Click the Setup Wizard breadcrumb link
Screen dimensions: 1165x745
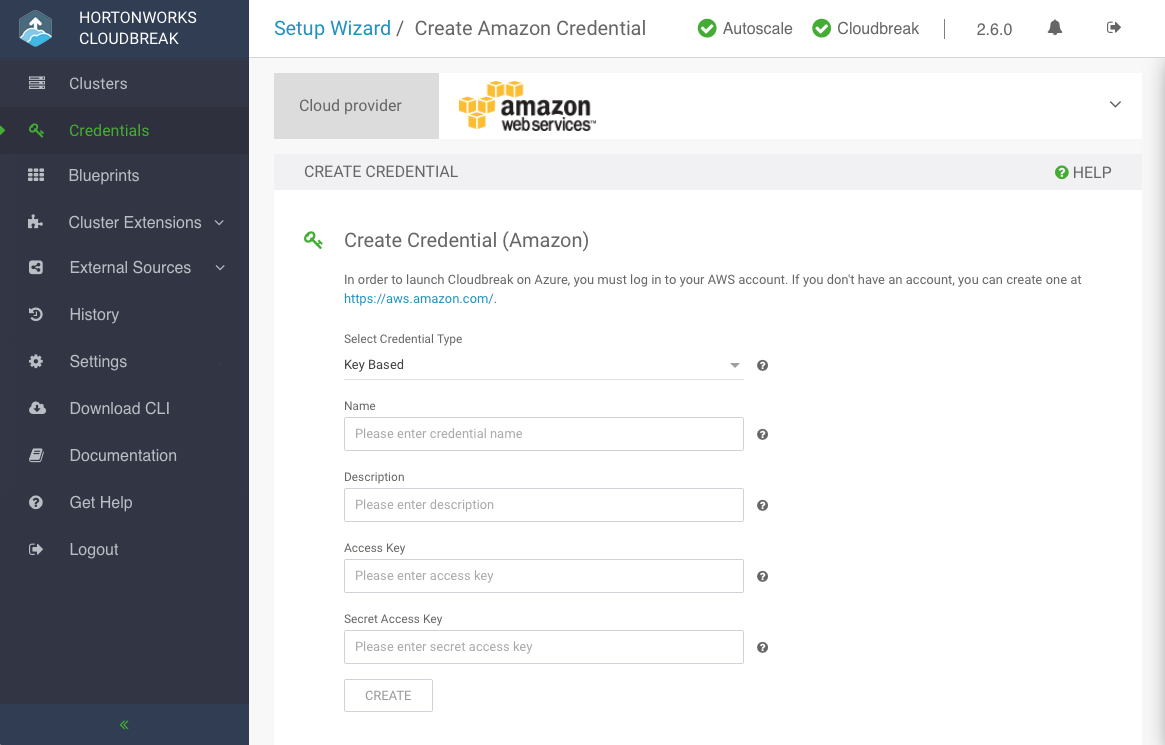pos(332,28)
